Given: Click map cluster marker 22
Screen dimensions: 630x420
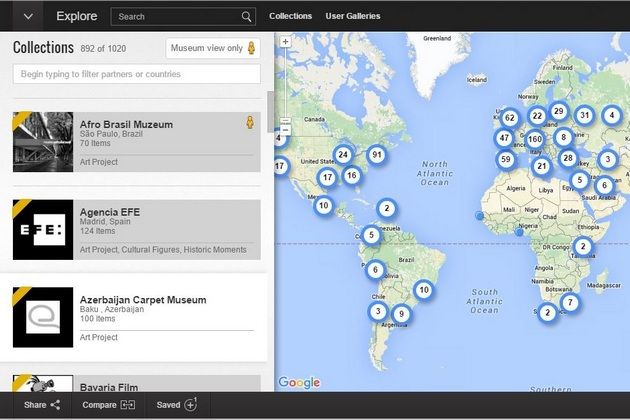Looking at the screenshot, I should [x=537, y=116].
